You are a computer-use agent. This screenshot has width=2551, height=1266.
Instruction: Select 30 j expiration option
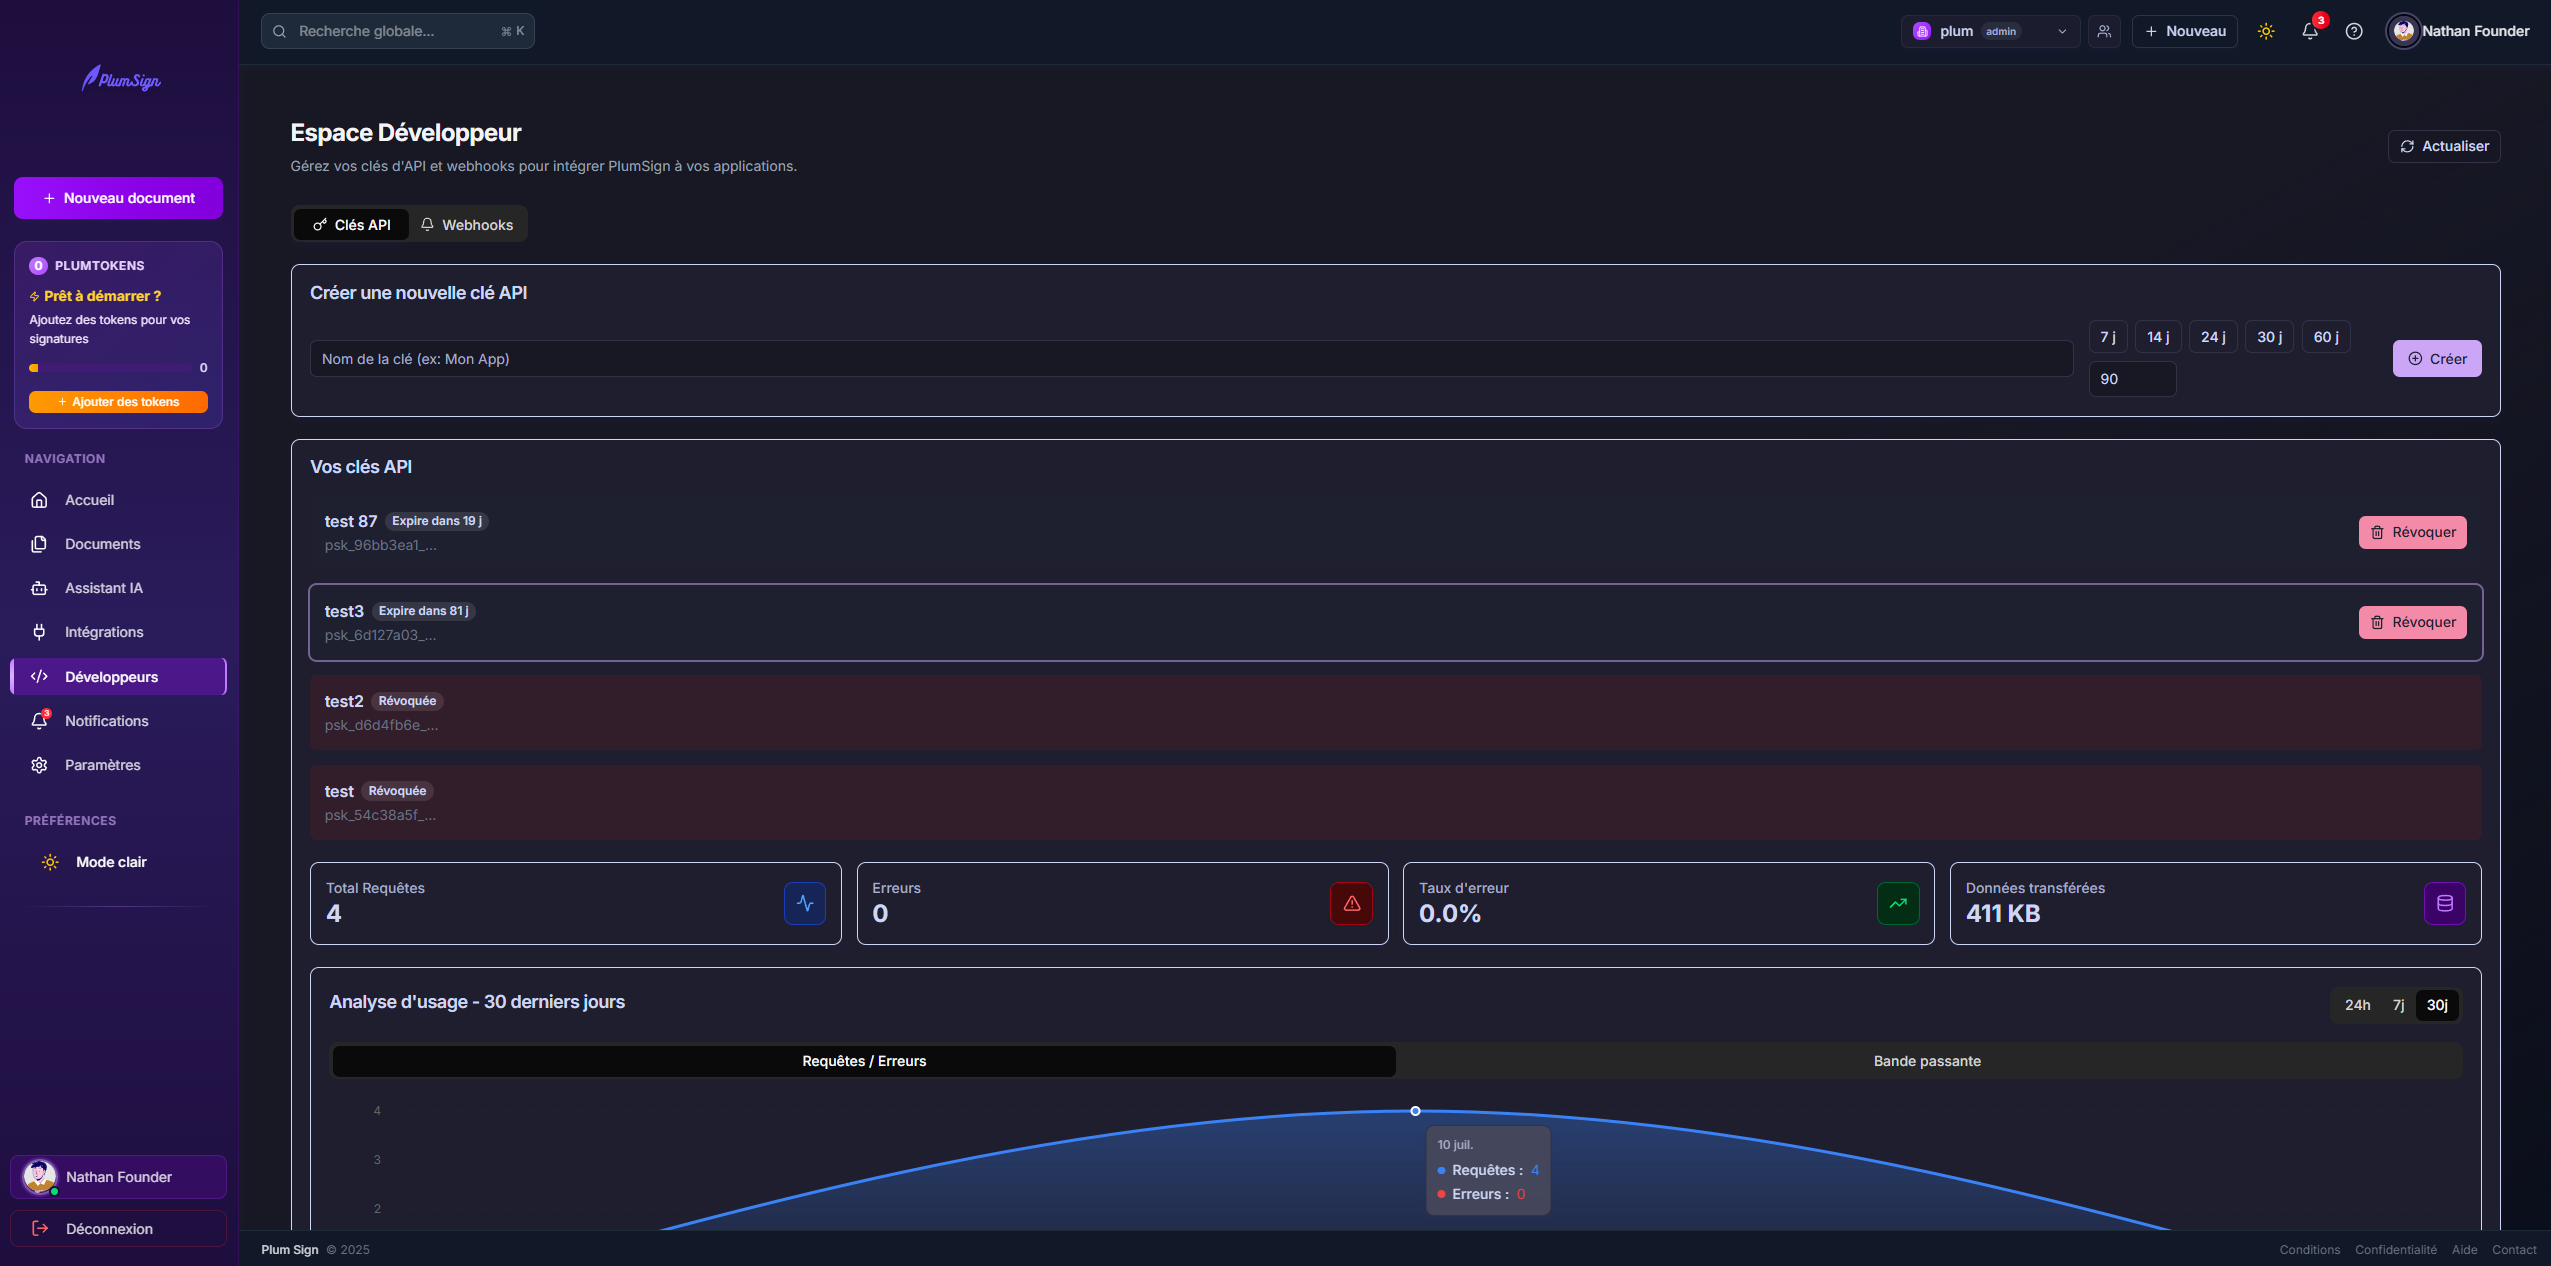2269,337
